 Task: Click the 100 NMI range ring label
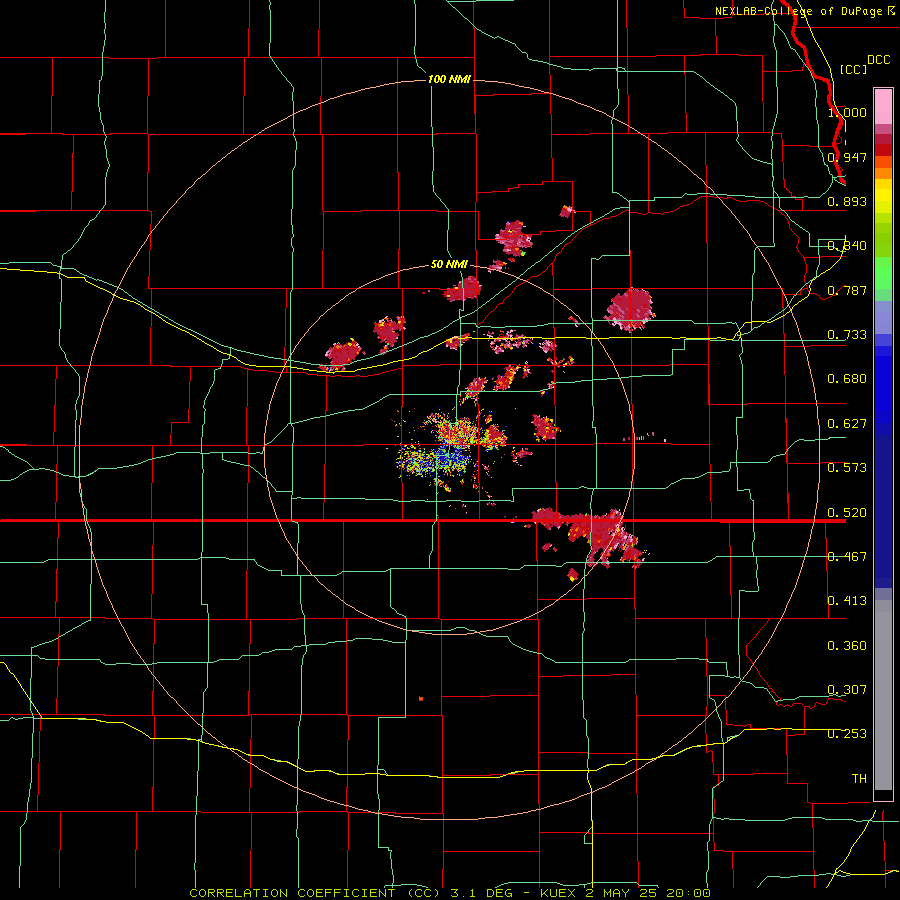[449, 79]
